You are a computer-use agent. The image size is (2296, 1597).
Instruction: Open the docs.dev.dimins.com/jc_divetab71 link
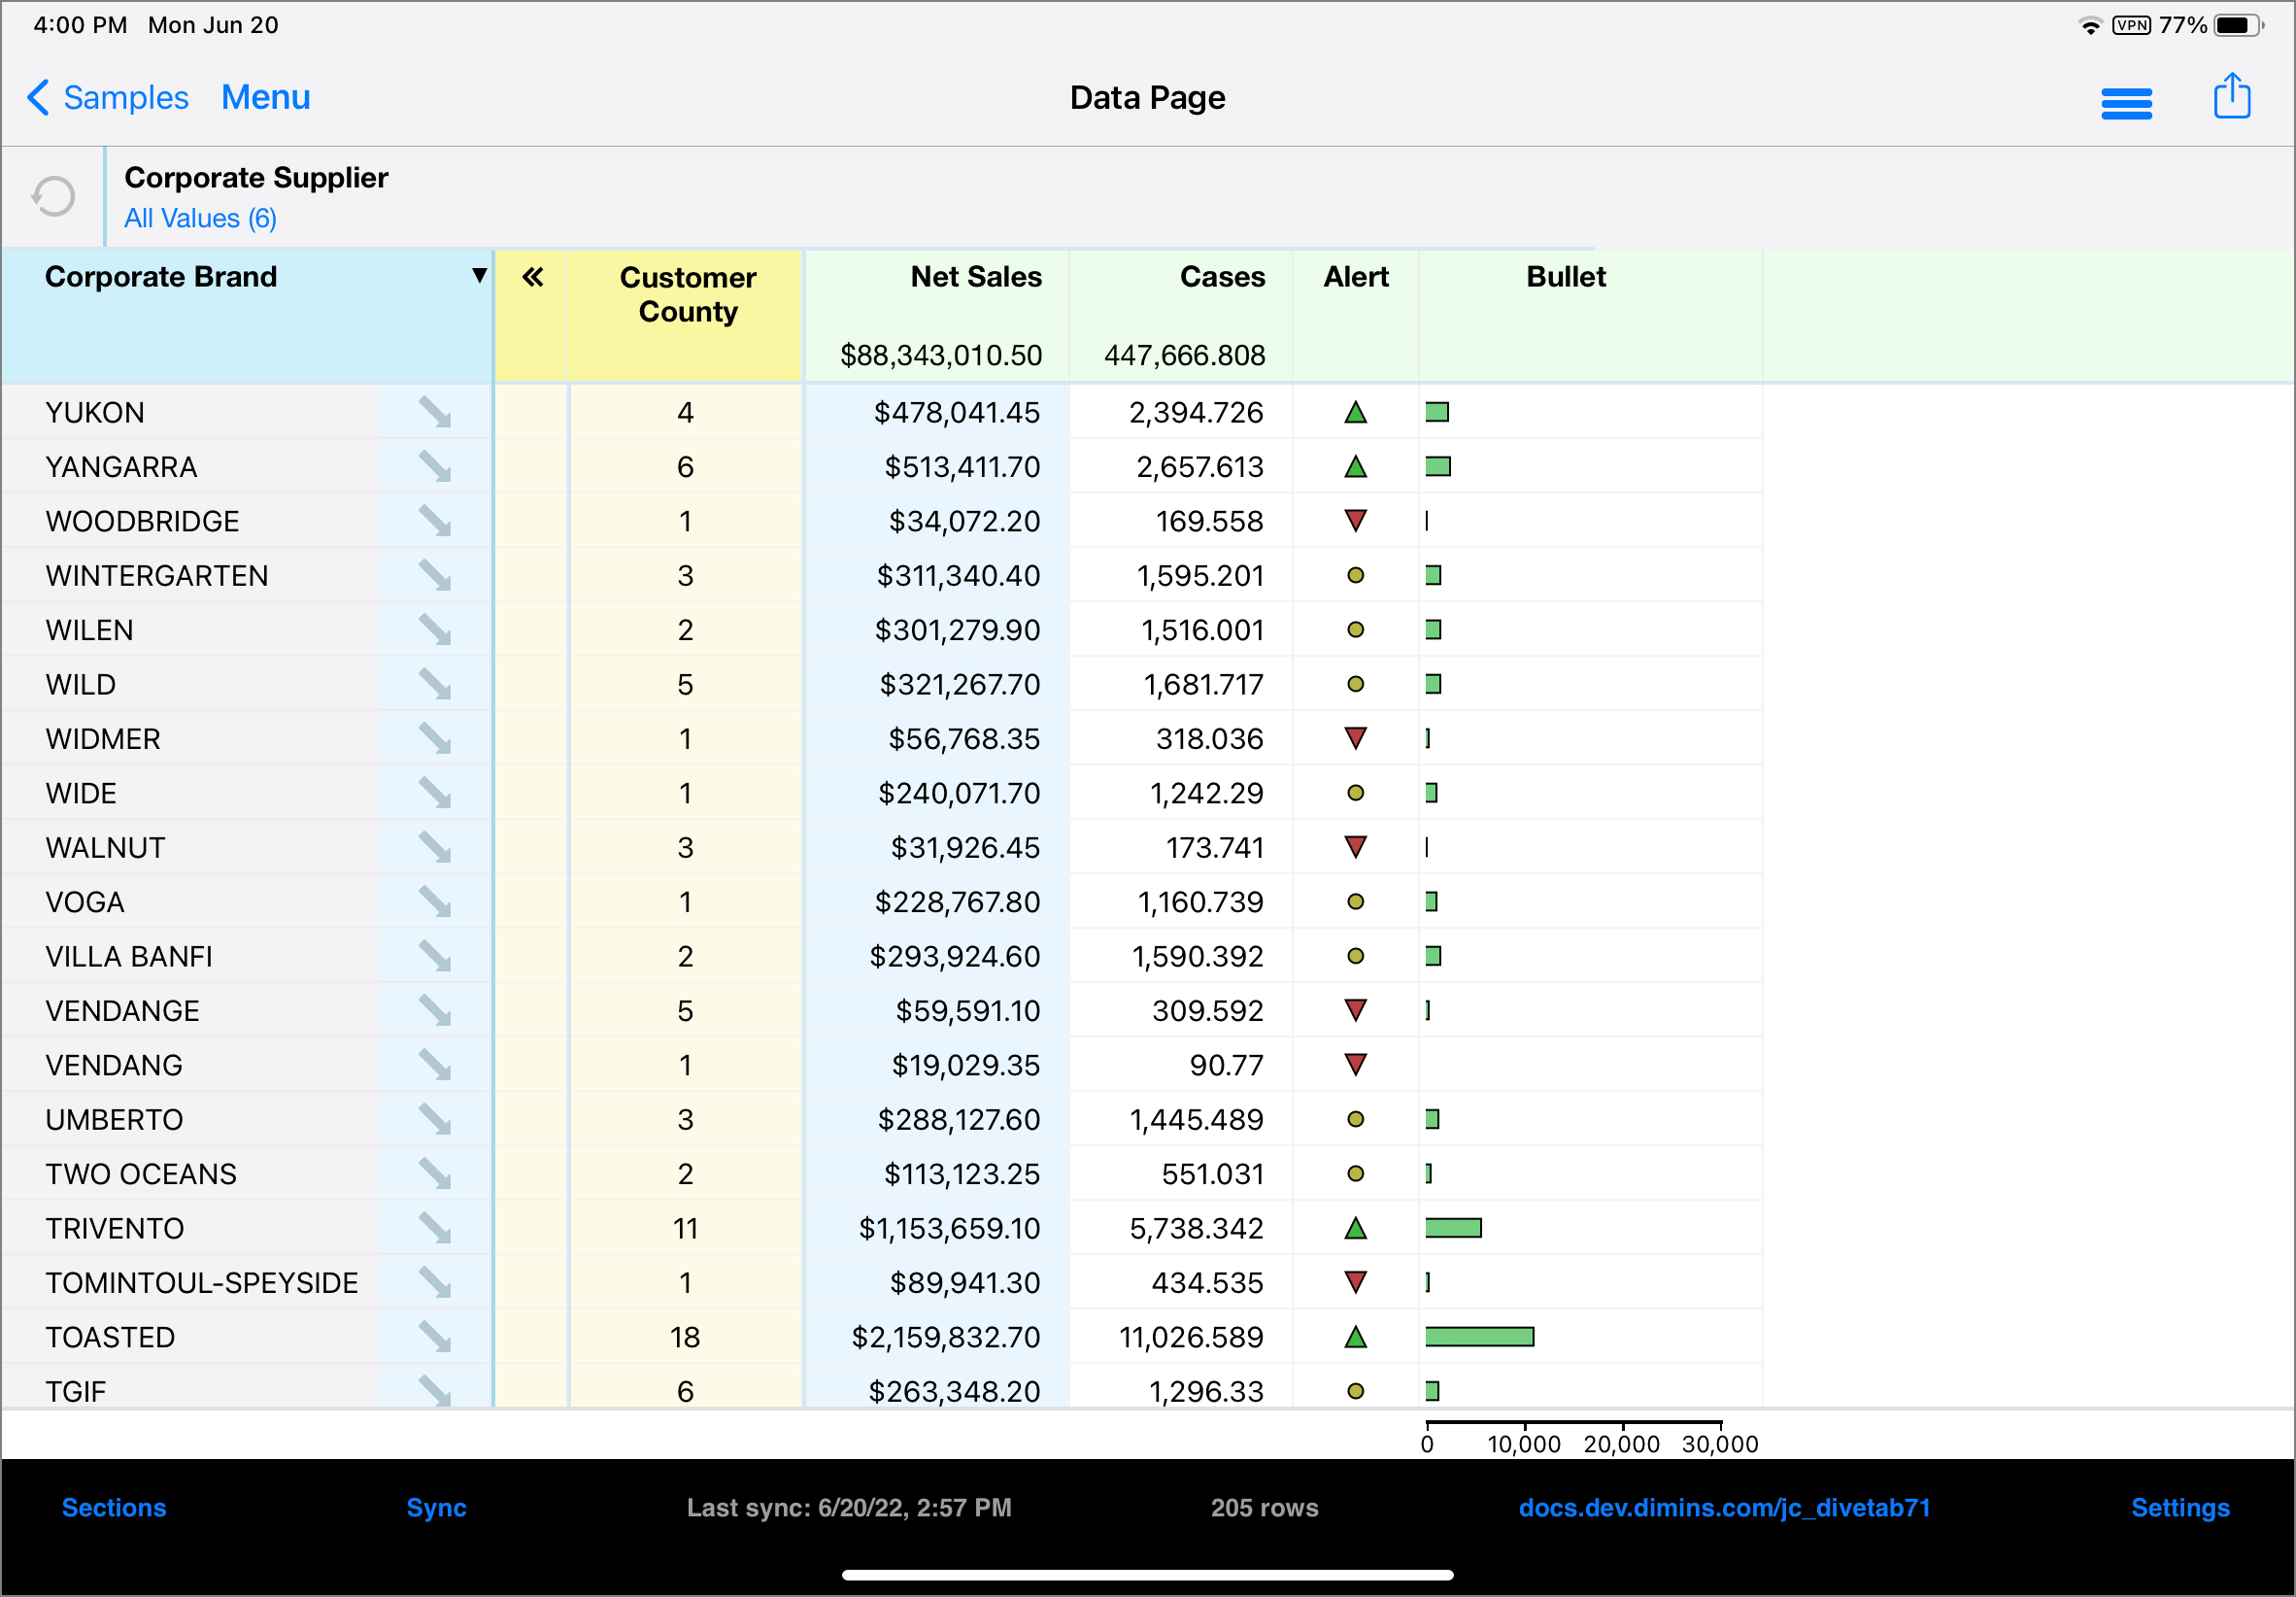pos(1724,1507)
